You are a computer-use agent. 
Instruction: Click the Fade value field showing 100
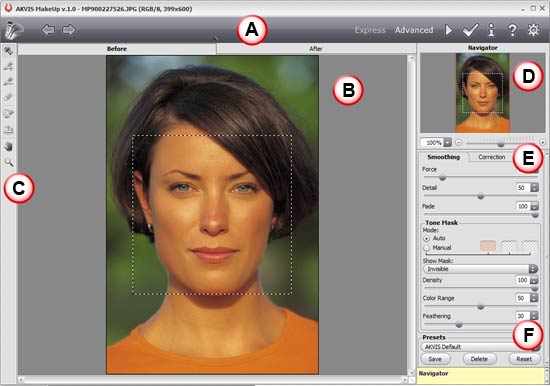coord(523,206)
